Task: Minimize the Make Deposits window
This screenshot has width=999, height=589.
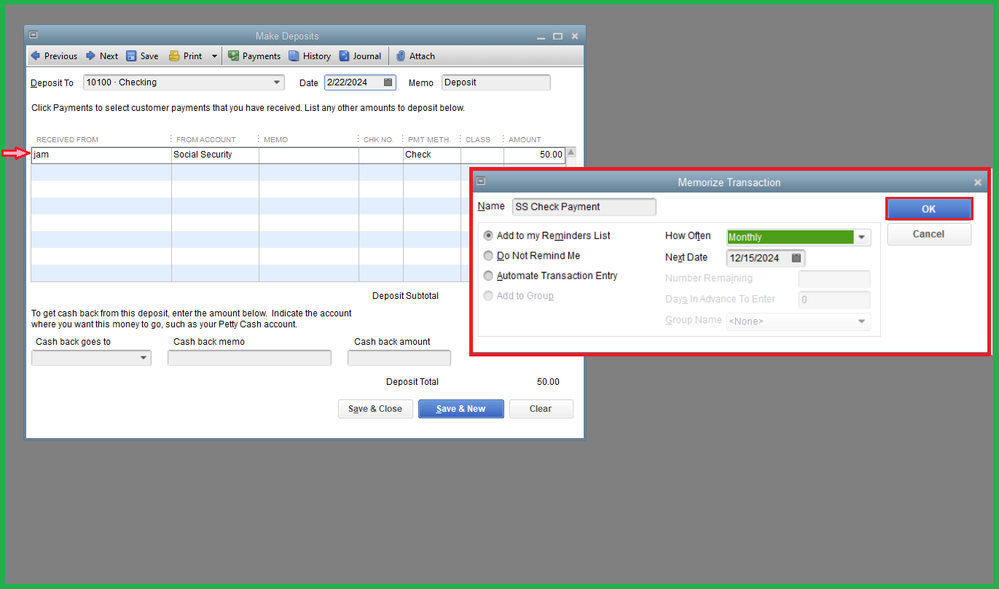Action: tap(541, 36)
